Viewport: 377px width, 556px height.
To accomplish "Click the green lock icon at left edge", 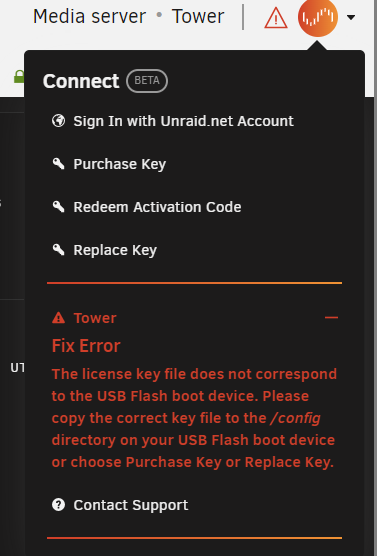I will pyautogui.click(x=19, y=77).
